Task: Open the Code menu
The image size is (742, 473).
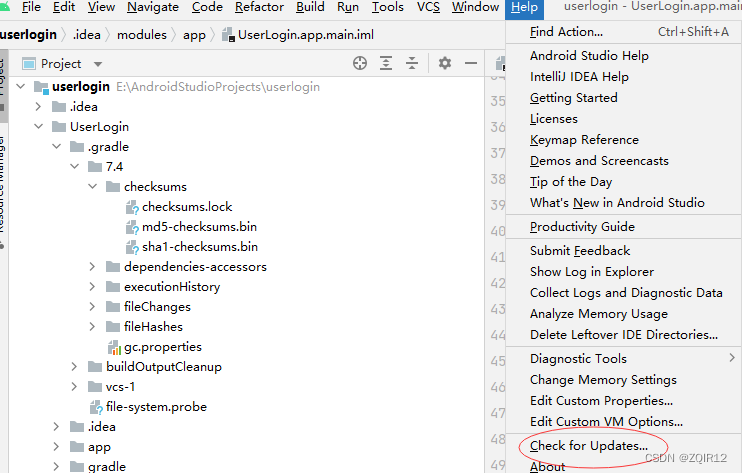Action: tap(207, 7)
